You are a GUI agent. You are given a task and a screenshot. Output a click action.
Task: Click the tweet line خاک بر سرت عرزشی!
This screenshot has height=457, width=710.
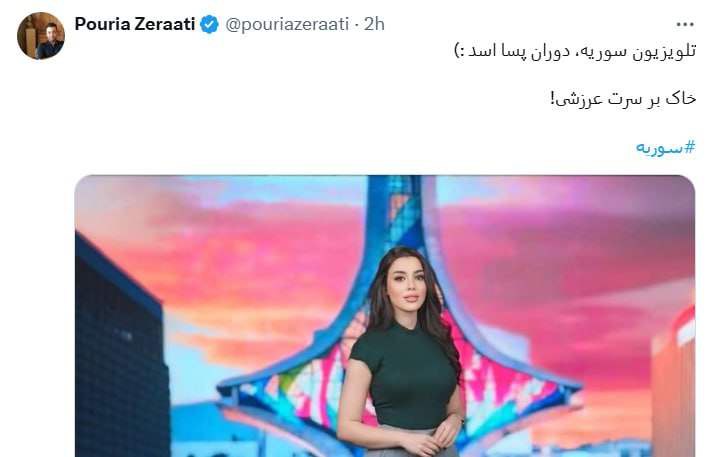point(623,99)
